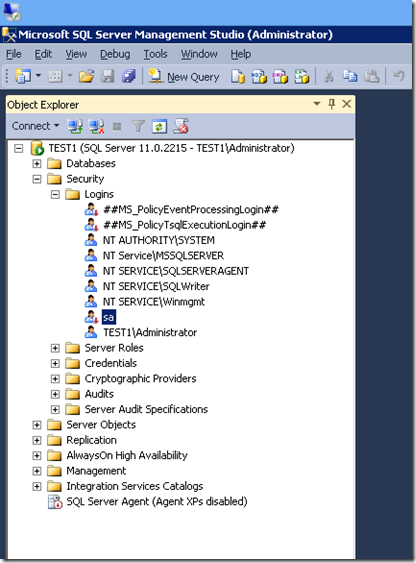
Task: Open the Help menu
Action: [x=241, y=54]
